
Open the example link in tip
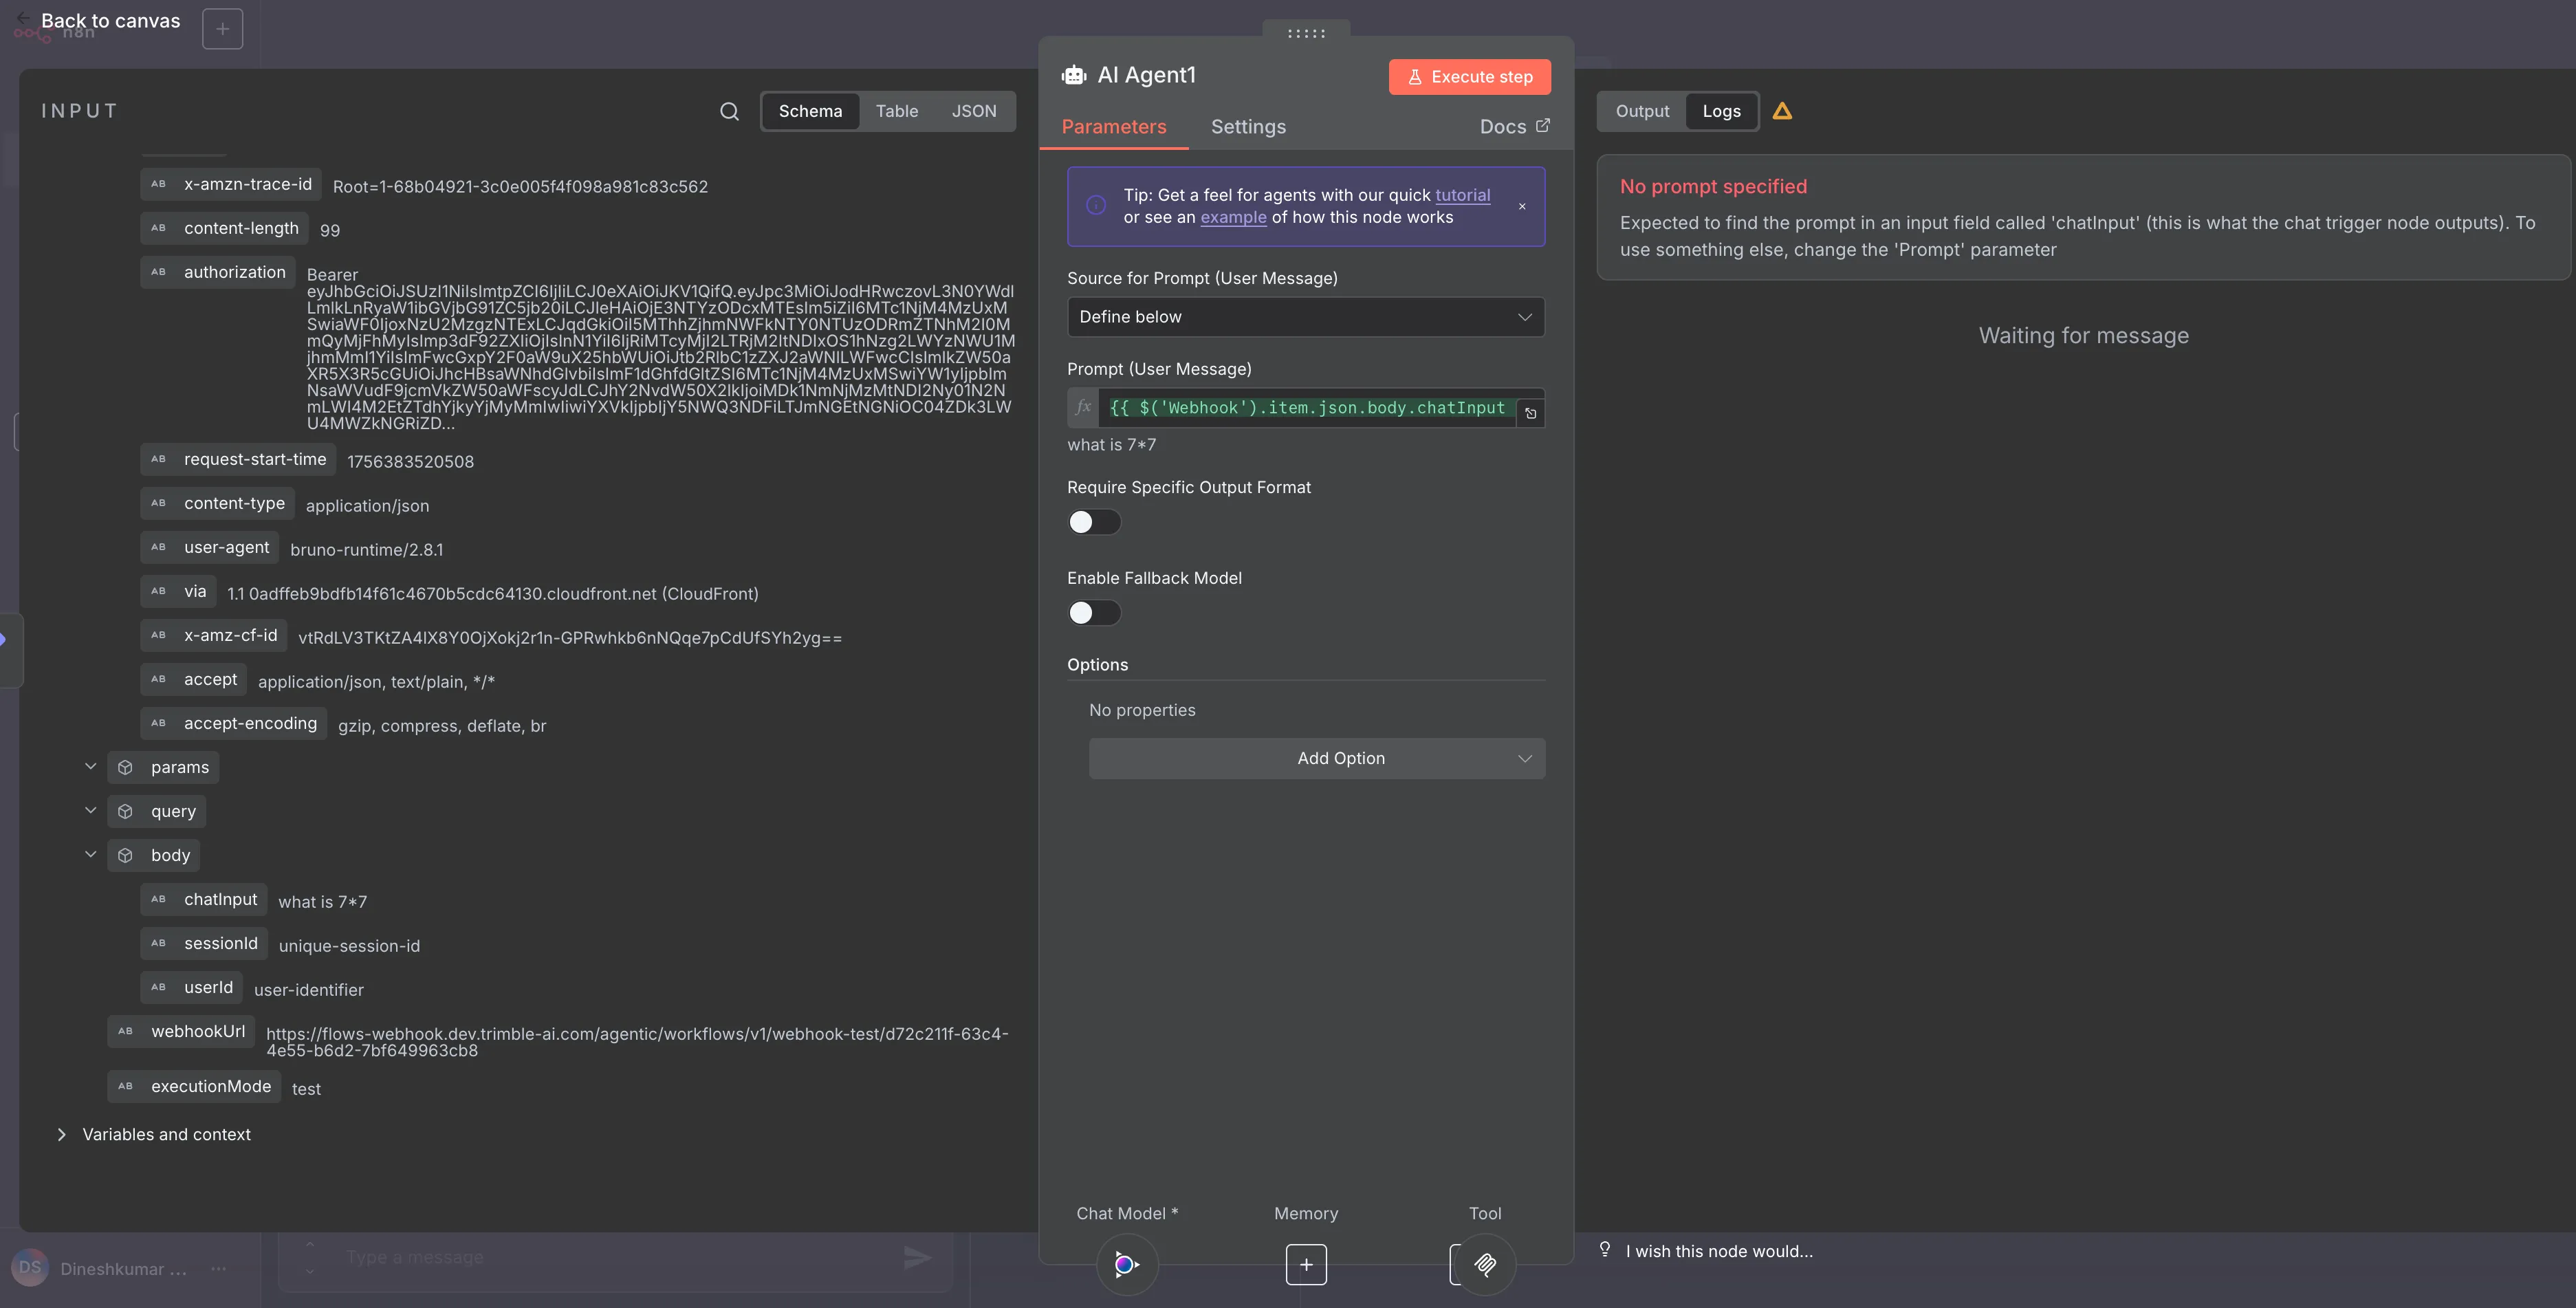[x=1233, y=217]
